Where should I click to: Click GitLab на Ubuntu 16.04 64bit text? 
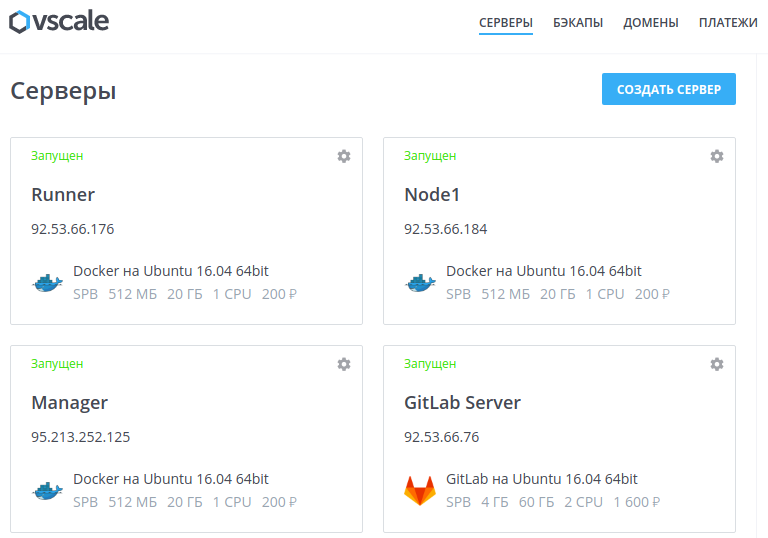(541, 479)
